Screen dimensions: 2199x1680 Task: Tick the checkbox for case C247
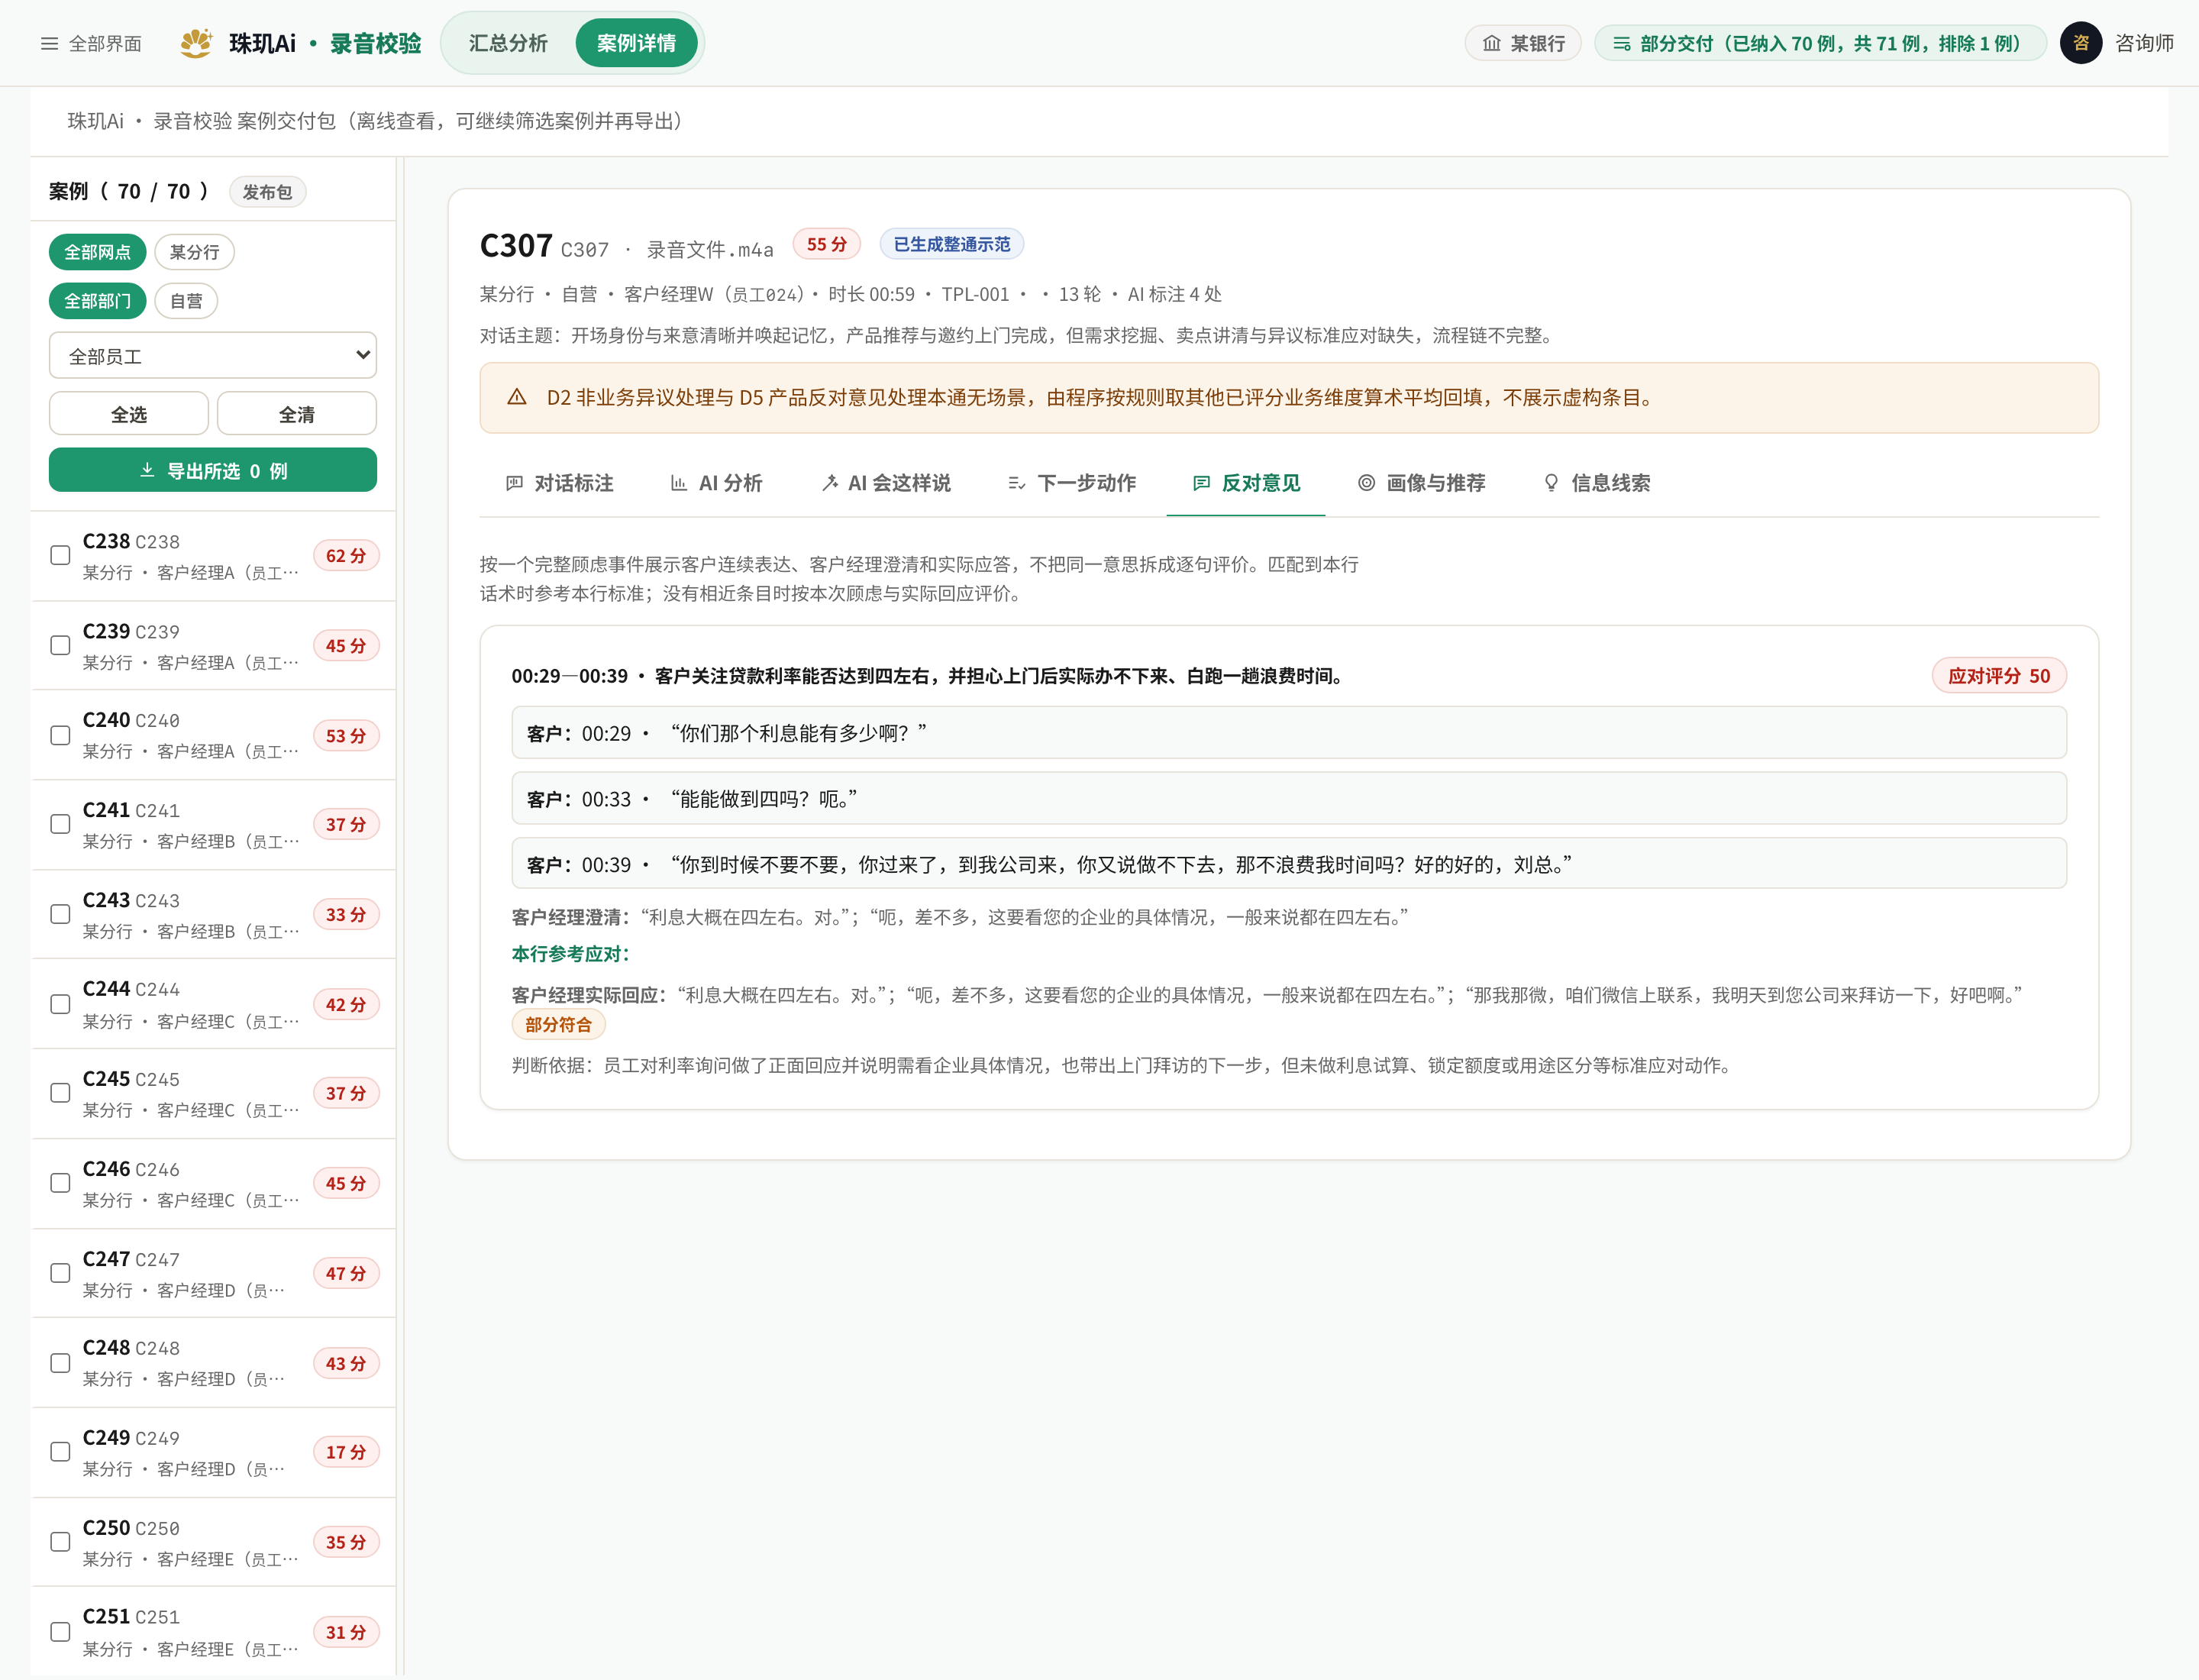pyautogui.click(x=60, y=1273)
